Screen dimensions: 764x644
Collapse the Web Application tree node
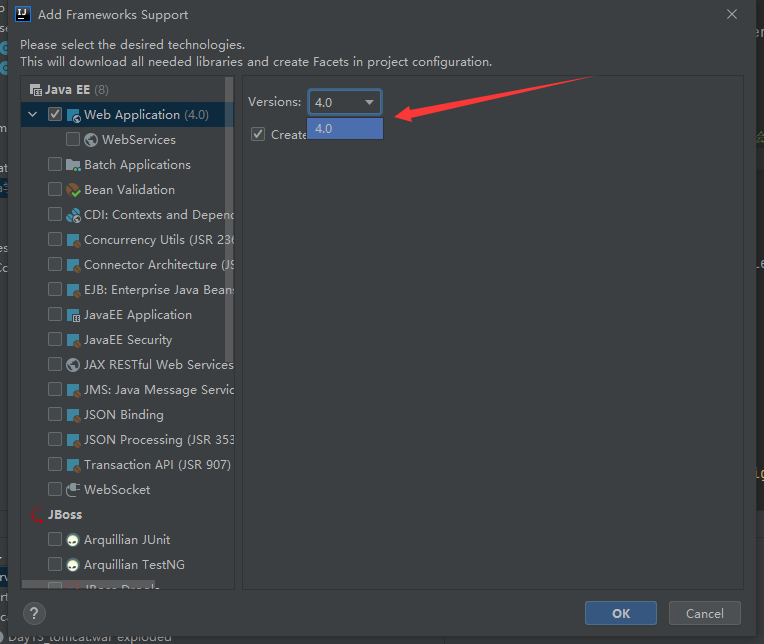pos(33,114)
